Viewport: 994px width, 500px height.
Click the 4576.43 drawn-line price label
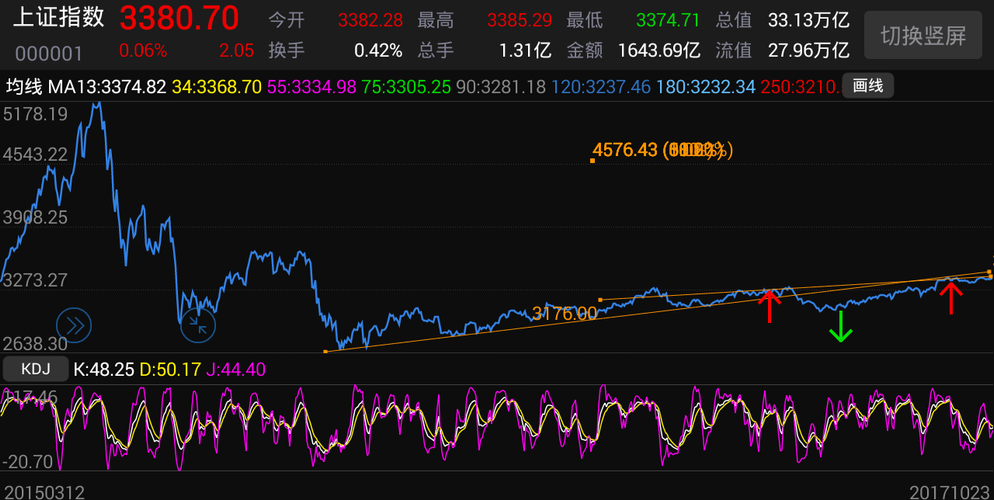tap(626, 150)
